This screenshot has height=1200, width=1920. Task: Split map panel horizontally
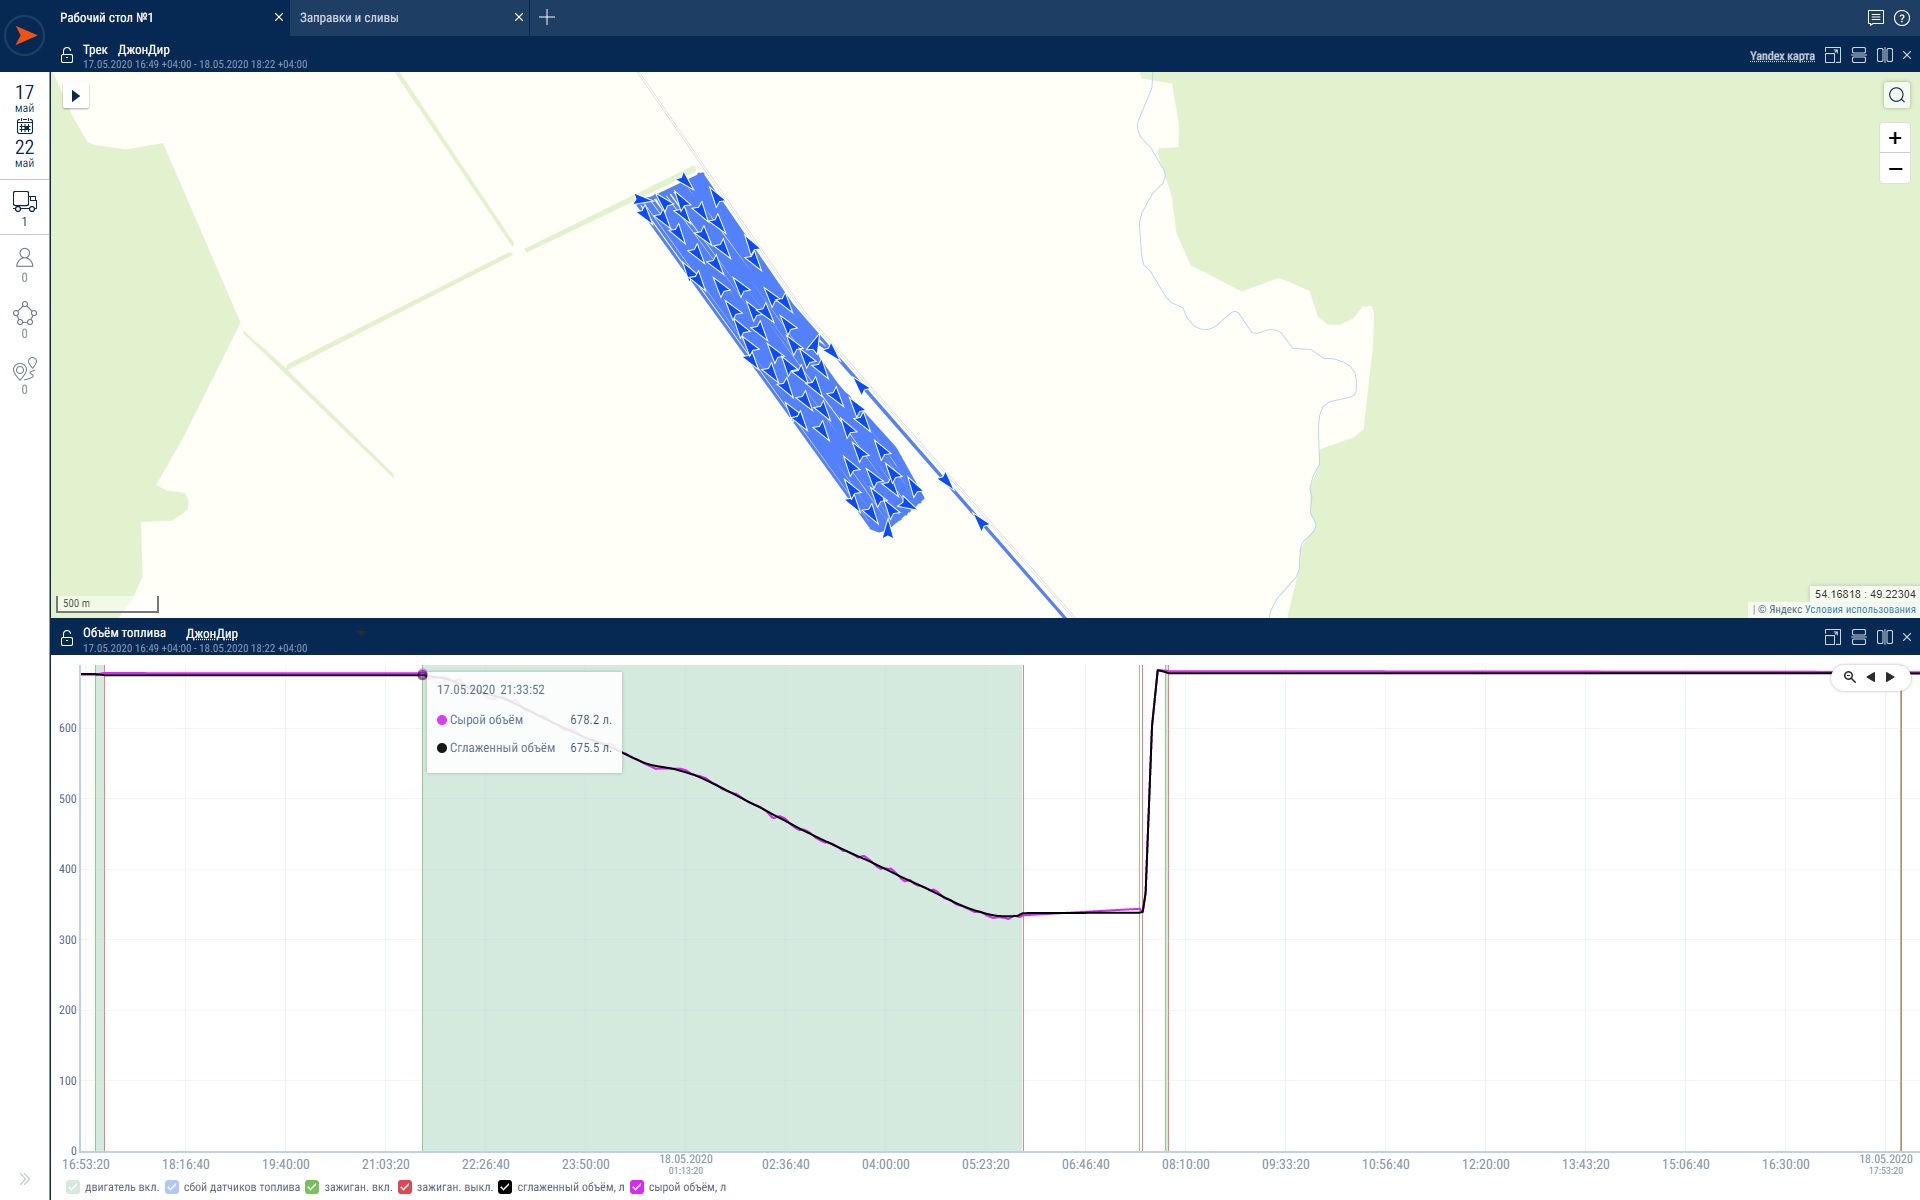[x=1859, y=55]
